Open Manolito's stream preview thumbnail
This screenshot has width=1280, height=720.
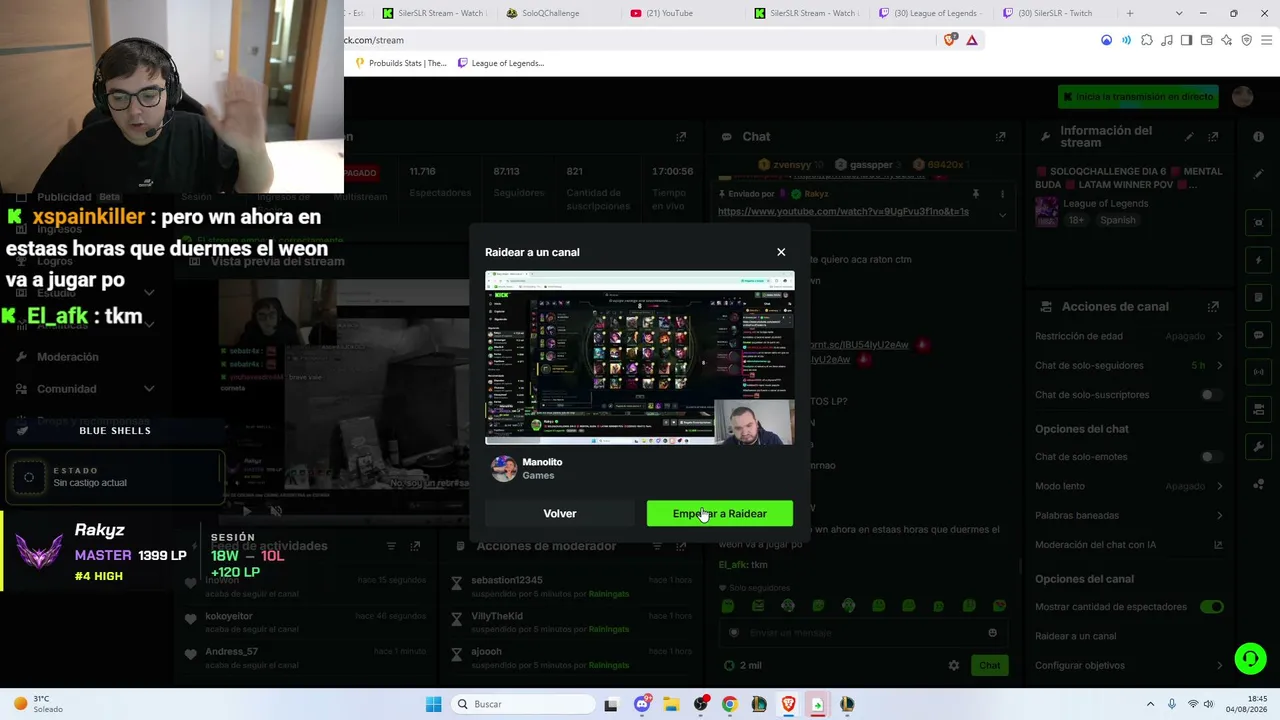tap(640, 358)
